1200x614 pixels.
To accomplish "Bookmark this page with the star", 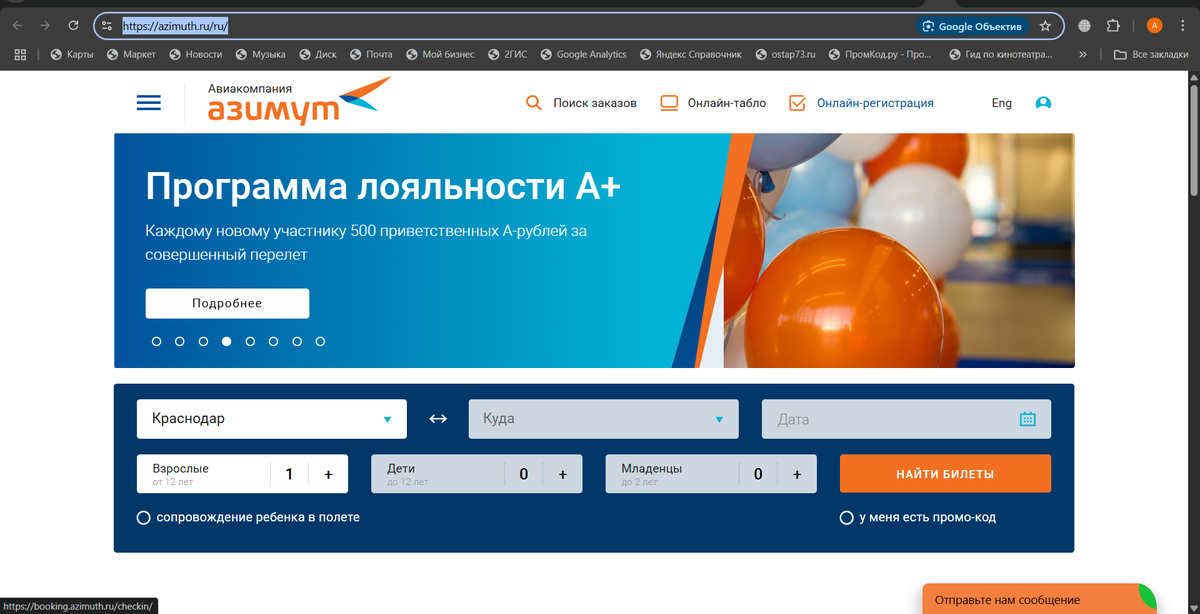I will (1045, 26).
